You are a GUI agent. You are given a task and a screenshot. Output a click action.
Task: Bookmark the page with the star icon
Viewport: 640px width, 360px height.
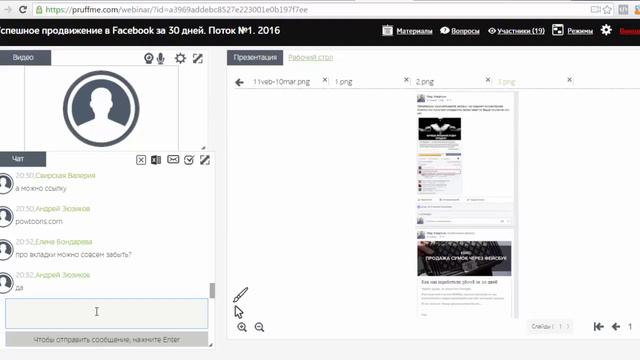click(x=607, y=9)
